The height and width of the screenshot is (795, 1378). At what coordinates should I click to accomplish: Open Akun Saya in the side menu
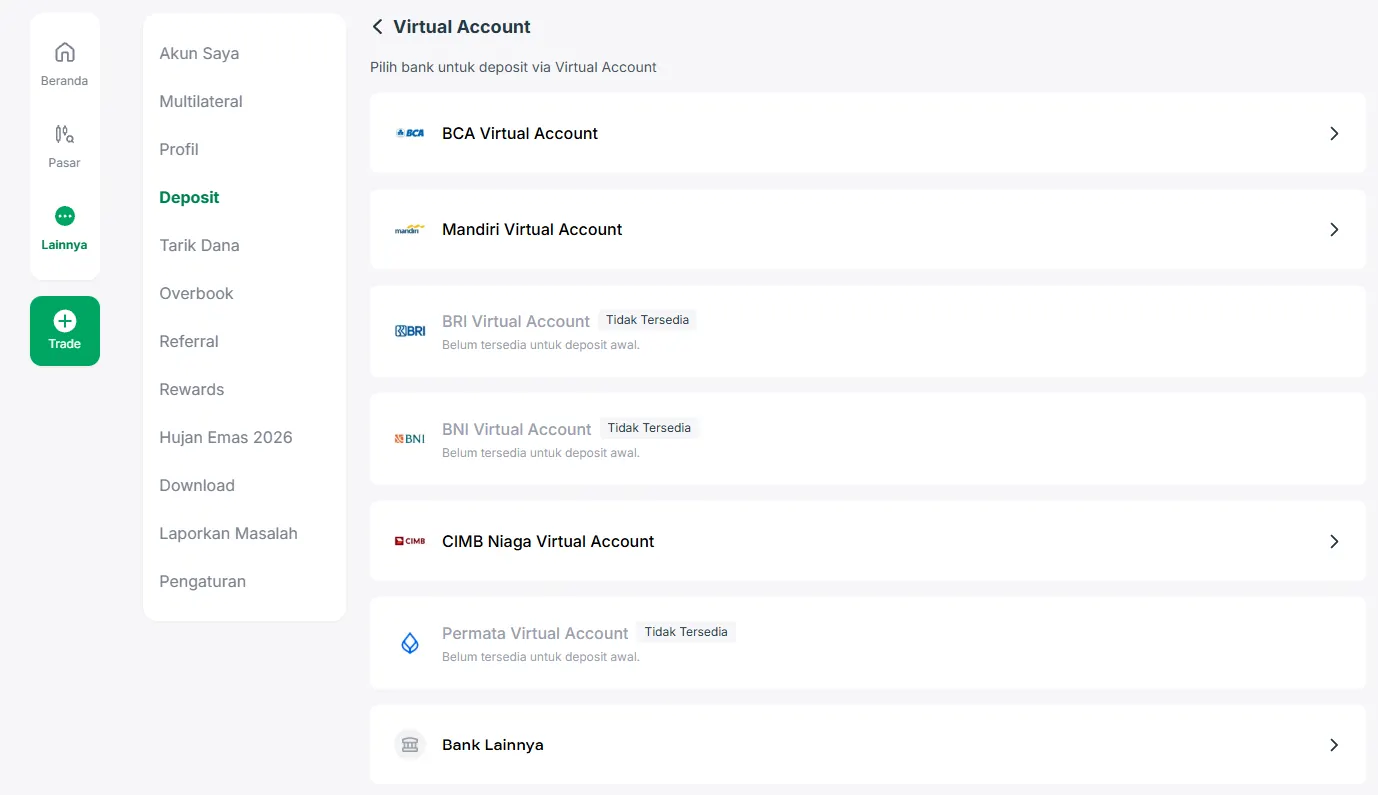coord(199,53)
